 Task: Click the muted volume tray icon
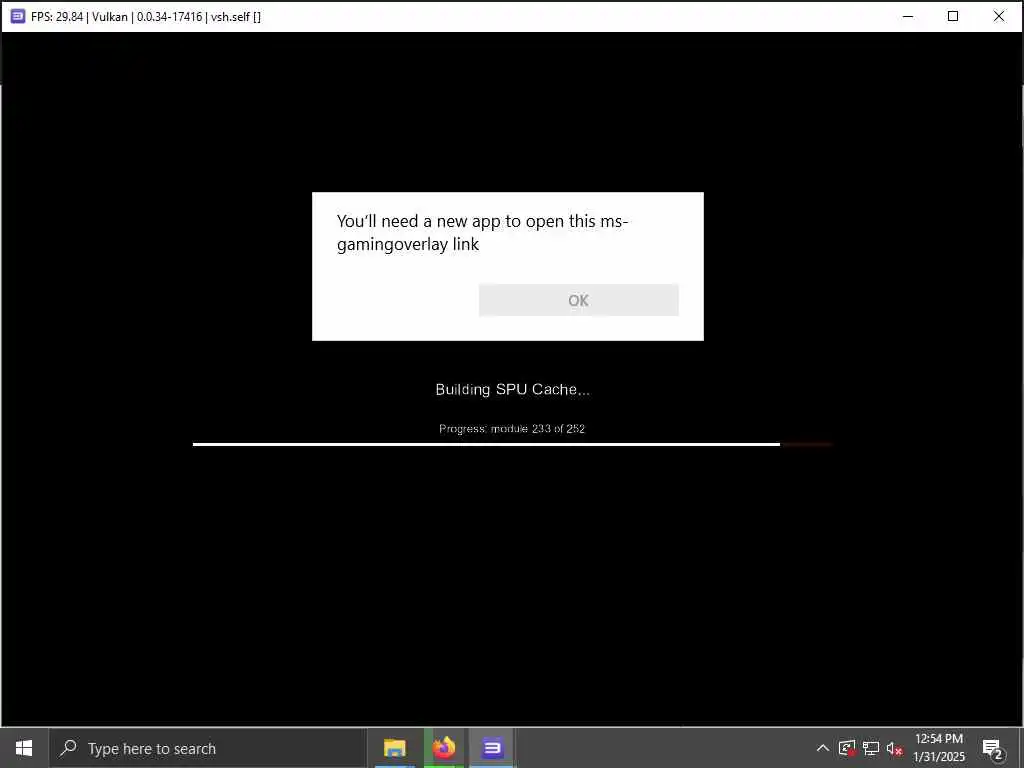895,748
